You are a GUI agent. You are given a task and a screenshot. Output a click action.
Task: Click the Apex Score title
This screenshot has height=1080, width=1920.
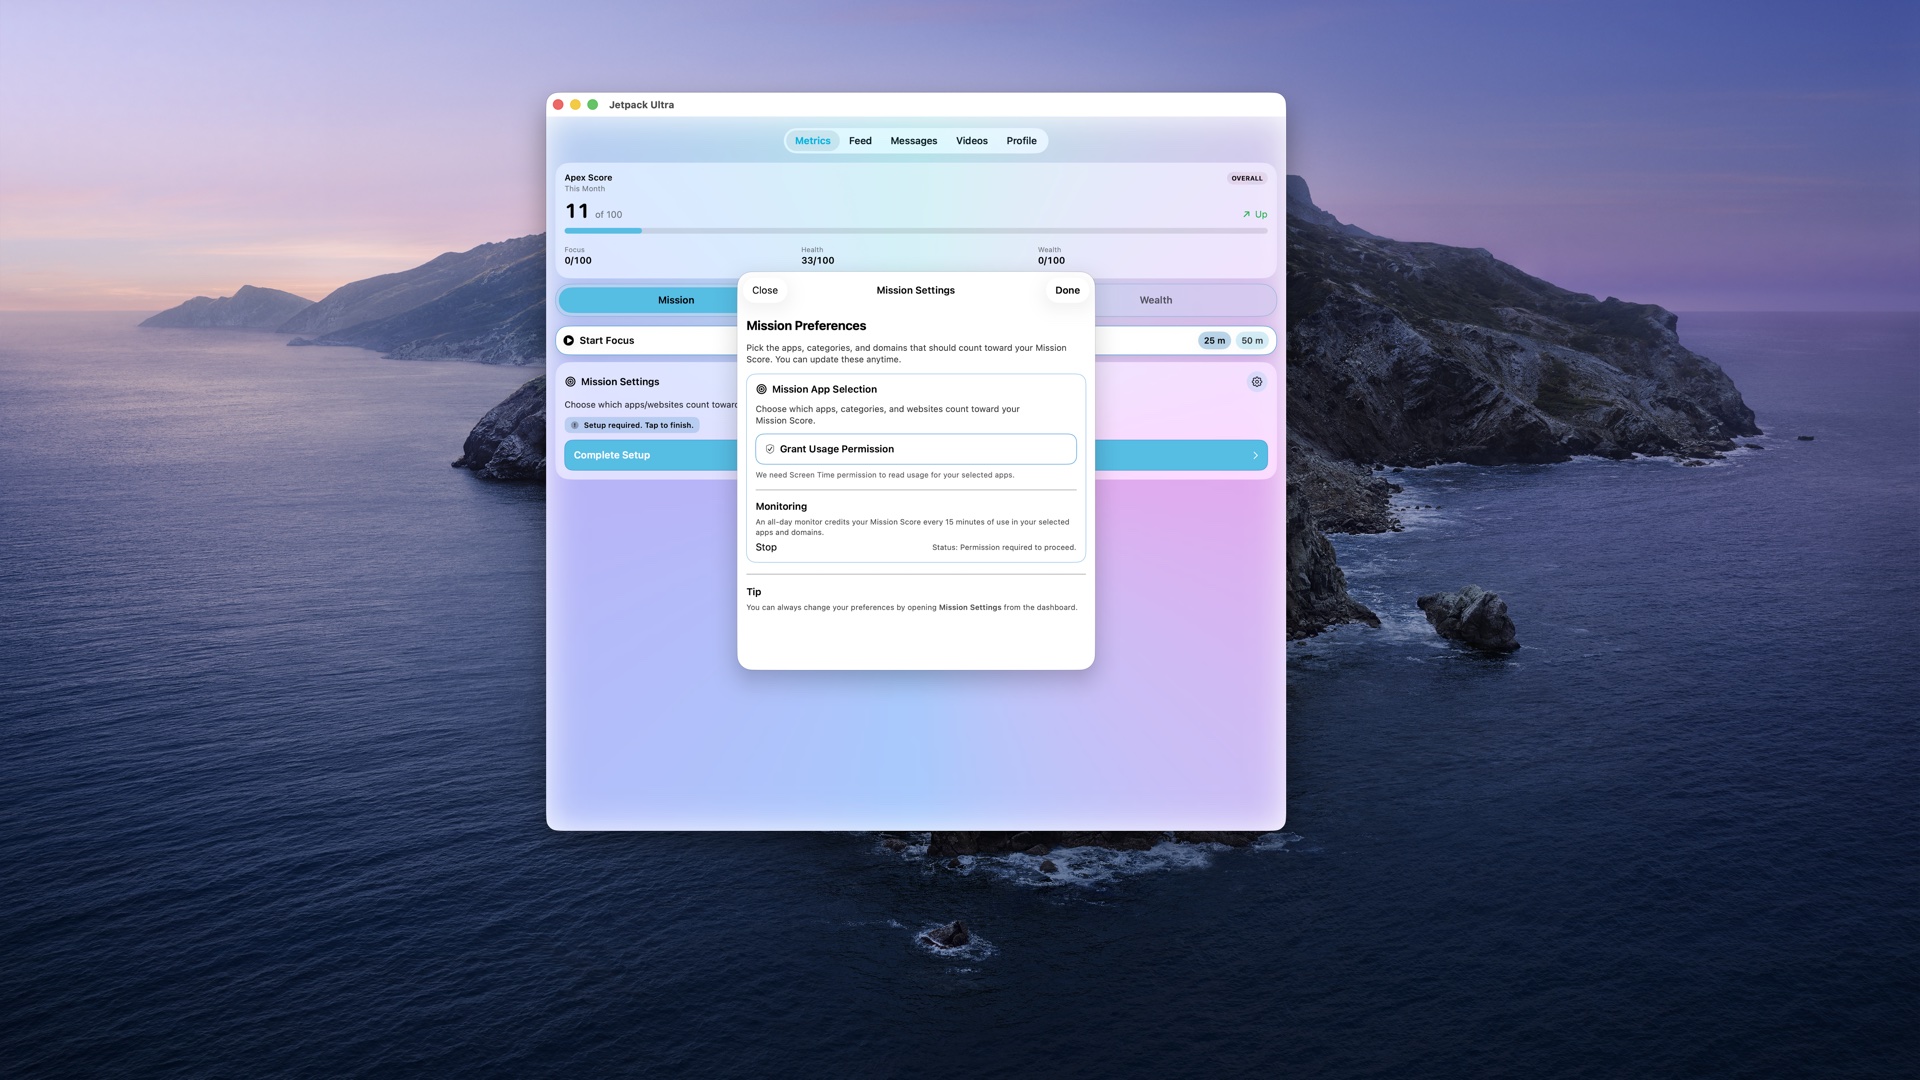click(x=588, y=178)
